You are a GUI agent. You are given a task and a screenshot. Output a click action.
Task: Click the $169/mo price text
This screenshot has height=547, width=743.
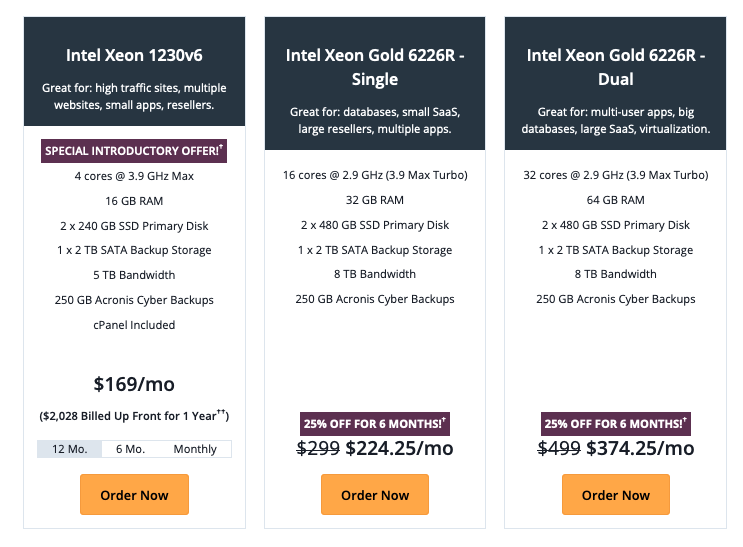(134, 384)
